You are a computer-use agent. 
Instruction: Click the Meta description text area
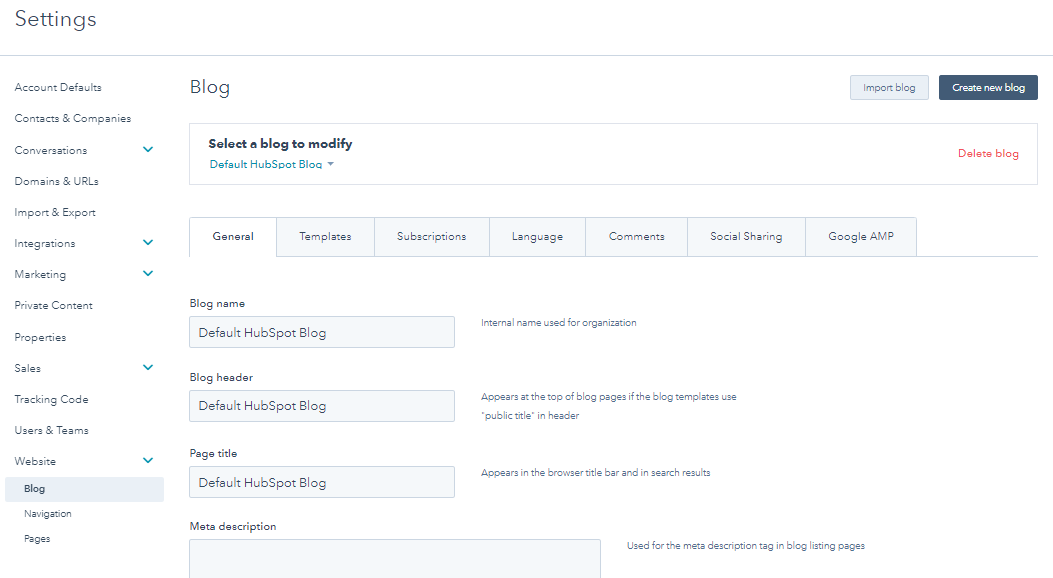[x=394, y=558]
